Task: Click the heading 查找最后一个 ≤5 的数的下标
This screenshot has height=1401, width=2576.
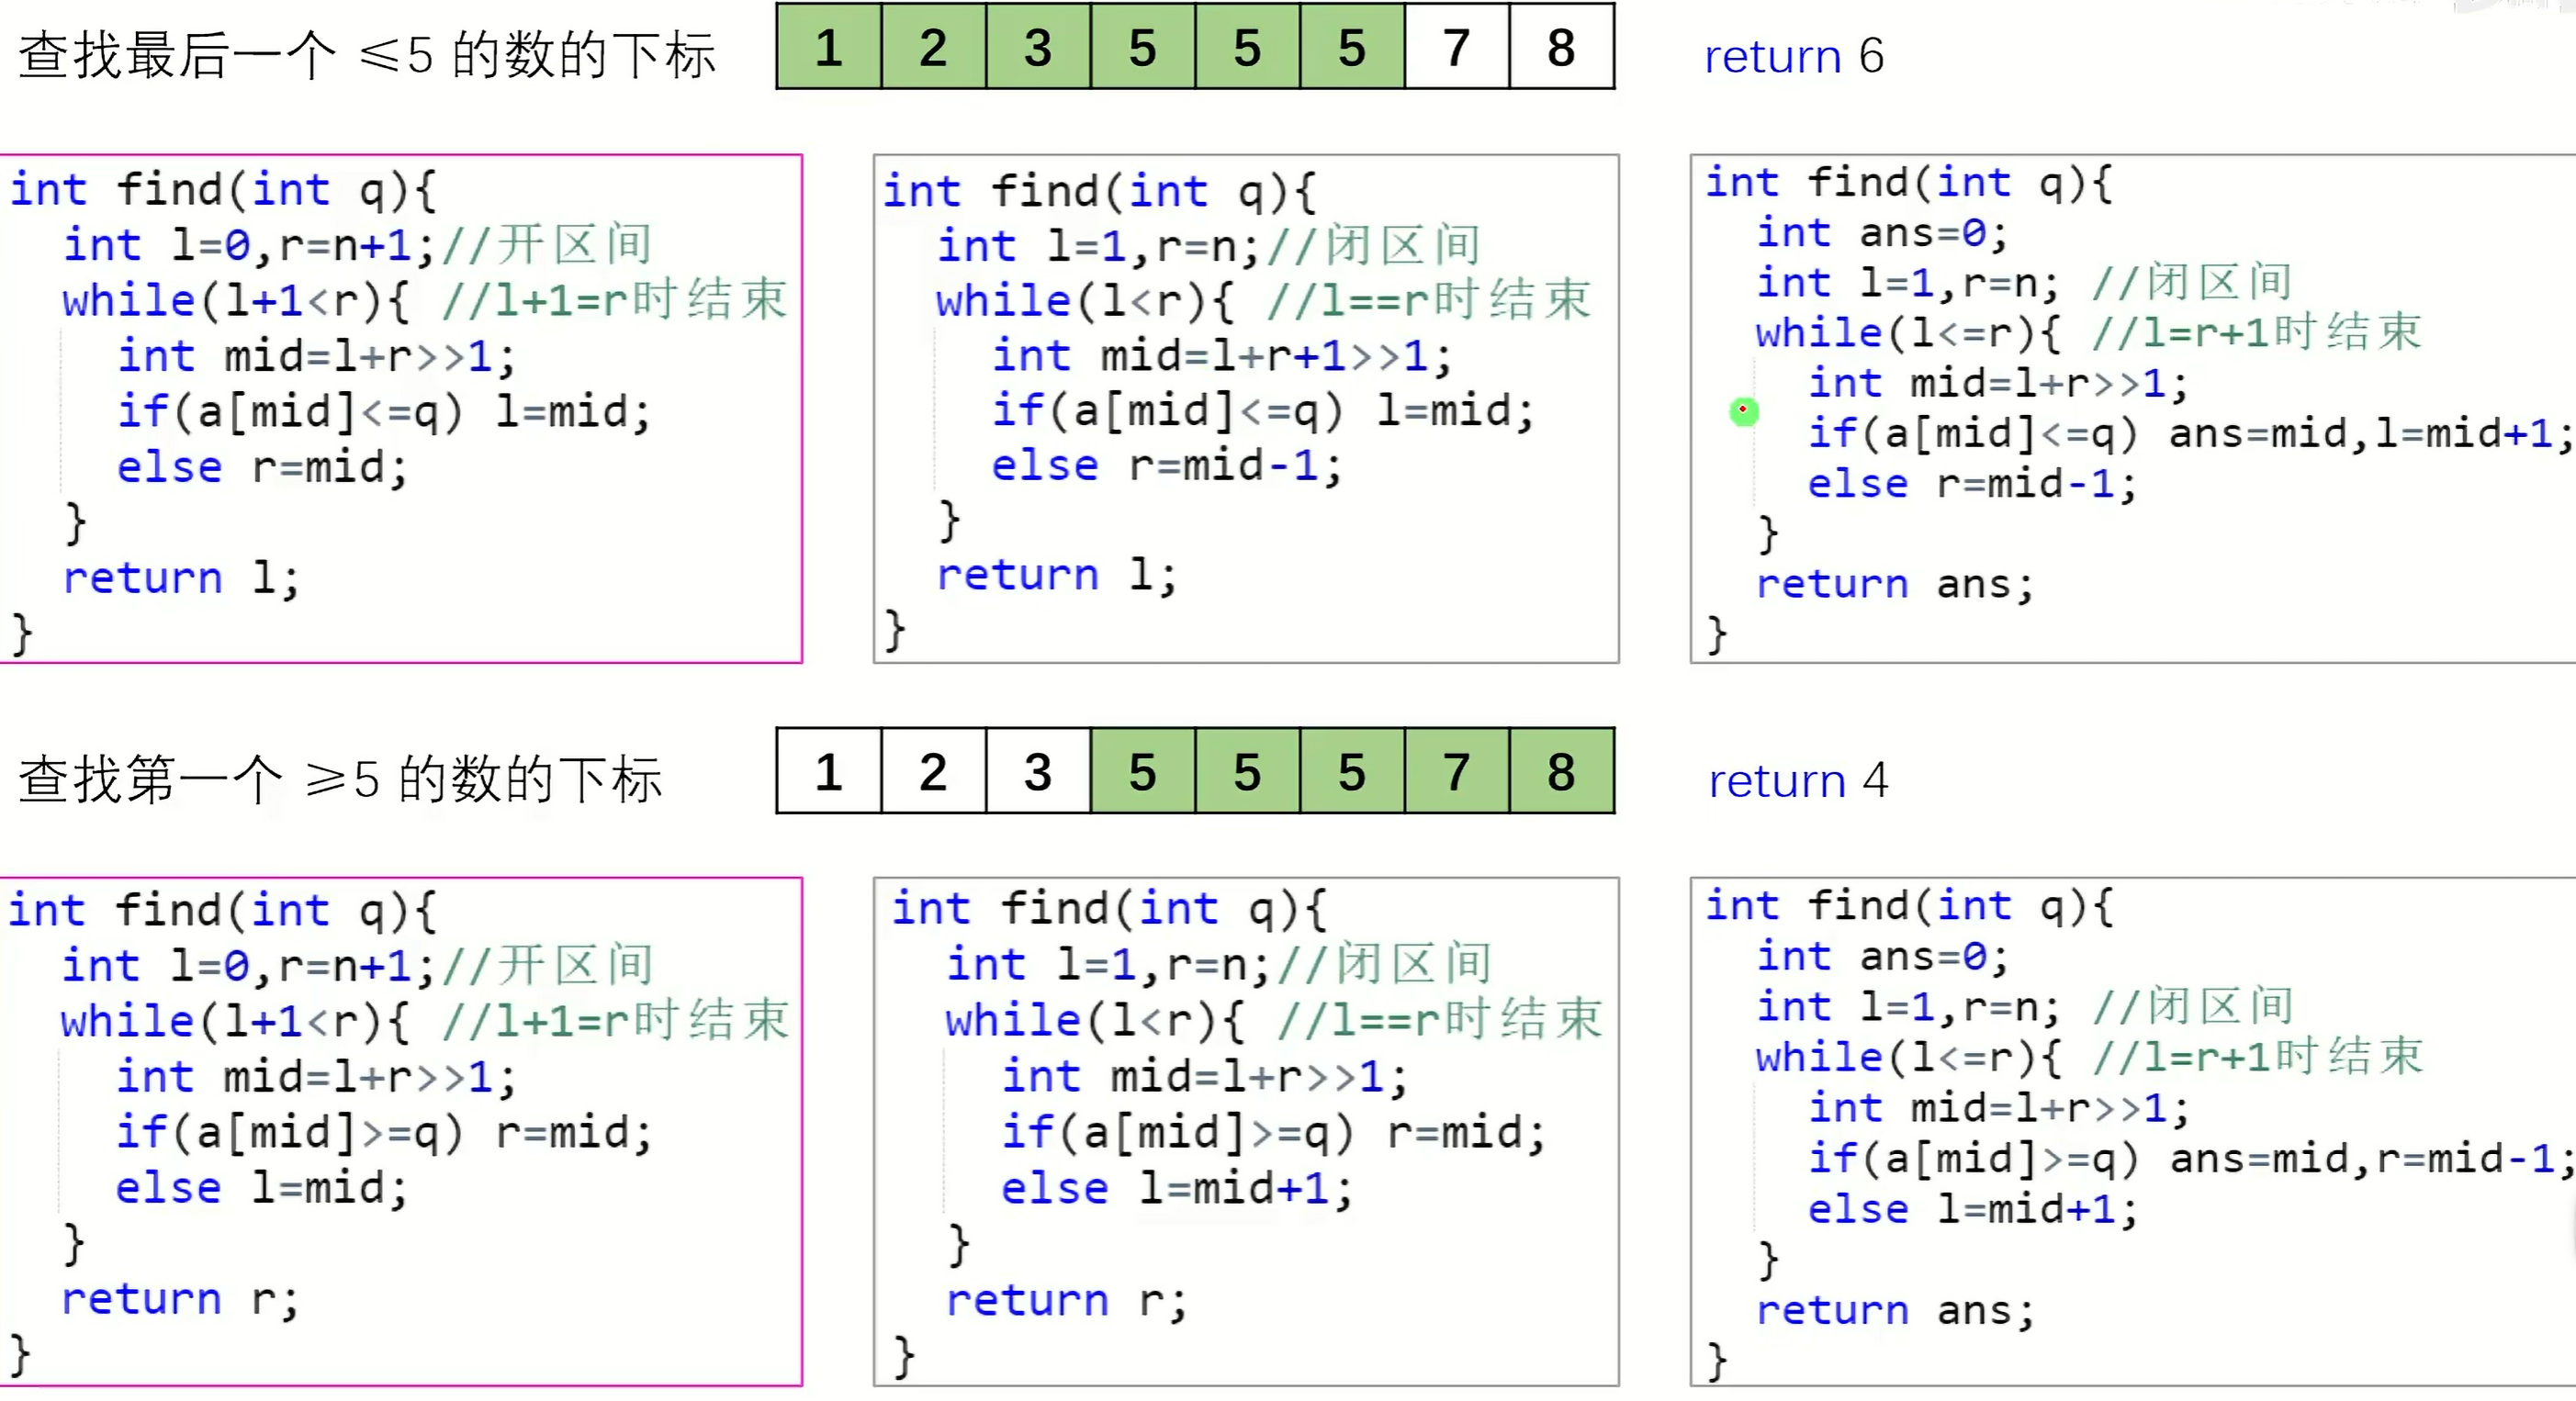Action: (x=367, y=54)
